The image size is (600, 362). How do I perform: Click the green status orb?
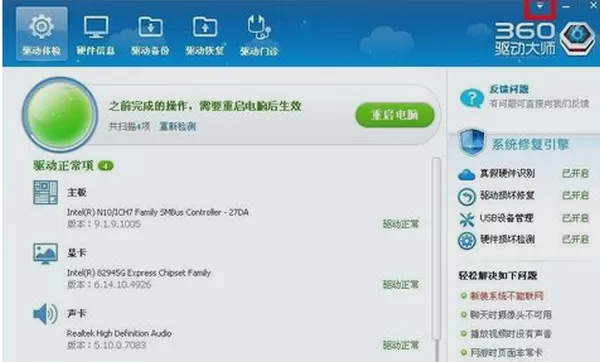coord(60,114)
